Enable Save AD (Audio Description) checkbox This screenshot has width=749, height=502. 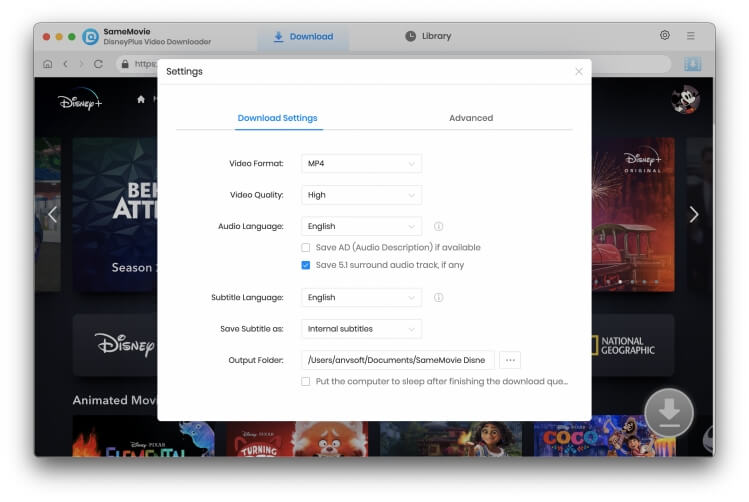[x=306, y=247]
